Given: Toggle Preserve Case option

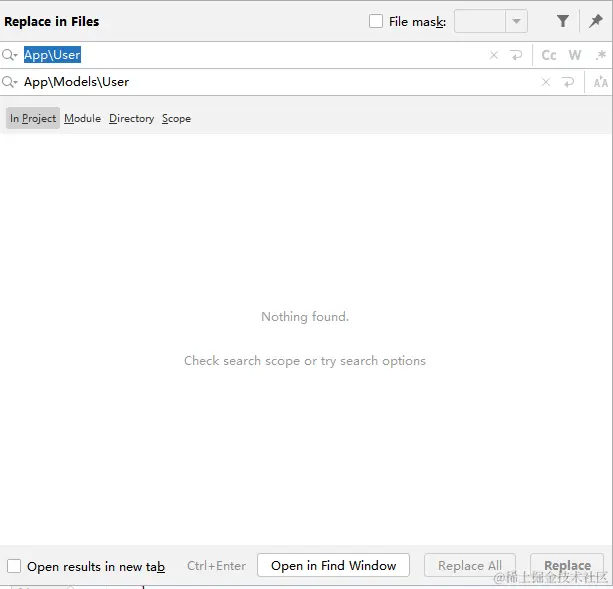Looking at the screenshot, I should (x=600, y=82).
